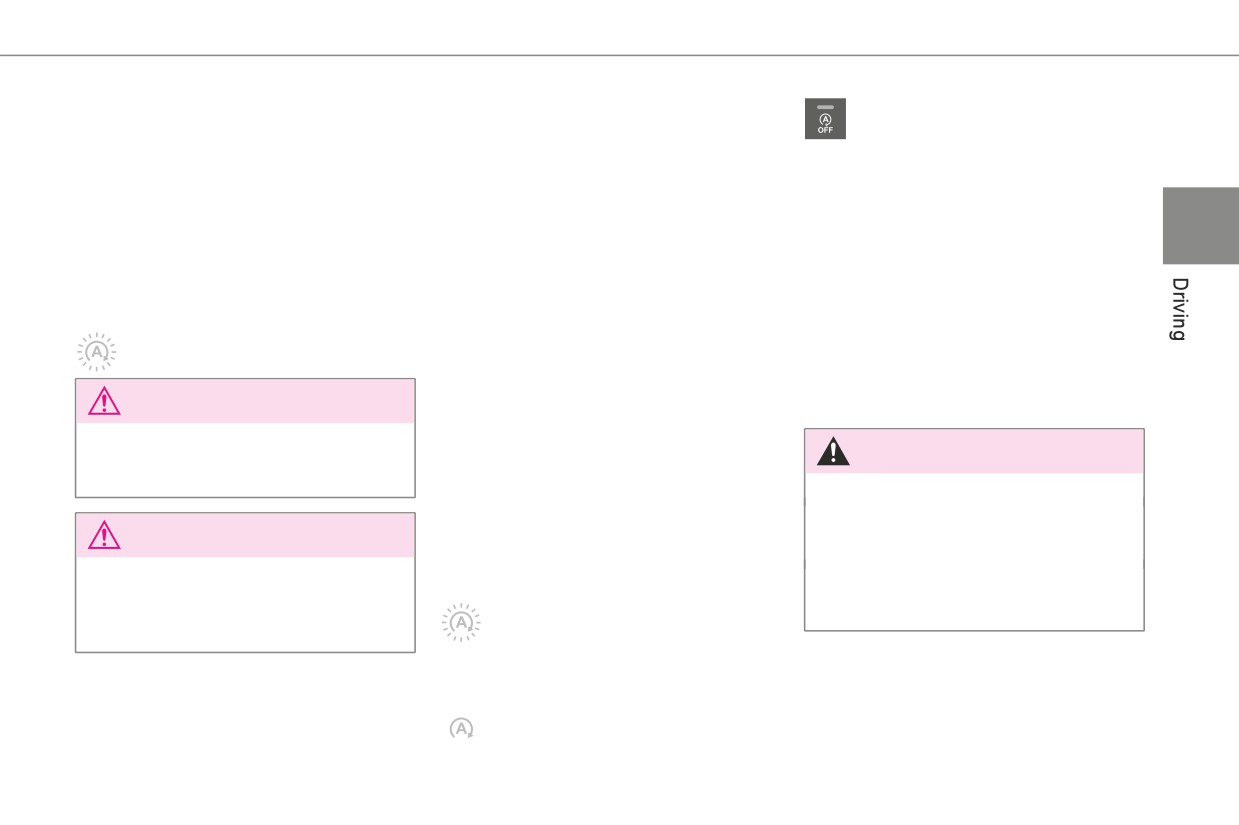Viewport: 1239px width, 825px height.
Task: Click the white body of the black-triangle warning box
Action: click(974, 551)
